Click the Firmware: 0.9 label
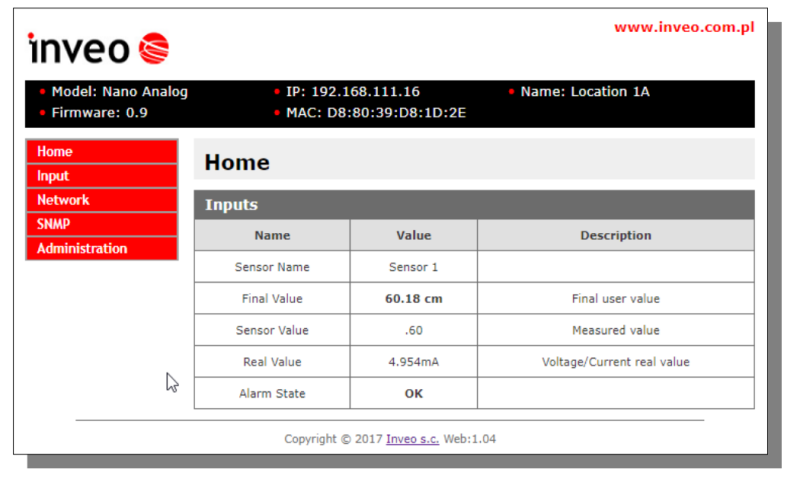Image resolution: width=800 pixels, height=482 pixels. pyautogui.click(x=99, y=113)
